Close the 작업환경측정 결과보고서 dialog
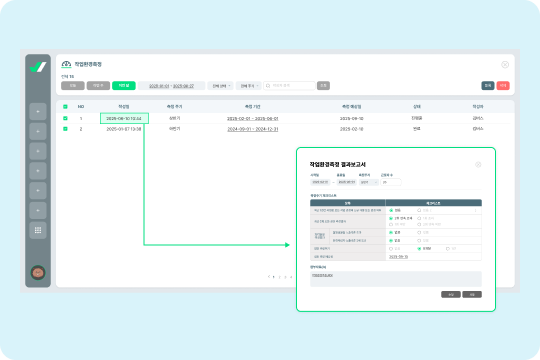The image size is (540, 360). point(478,165)
